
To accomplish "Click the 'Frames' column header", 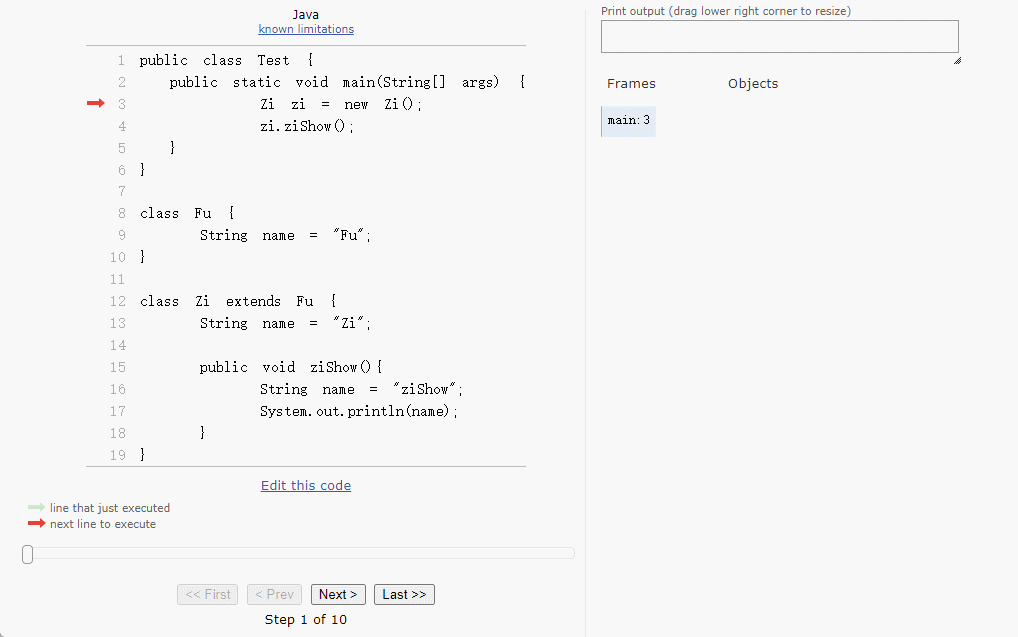I will coord(631,84).
